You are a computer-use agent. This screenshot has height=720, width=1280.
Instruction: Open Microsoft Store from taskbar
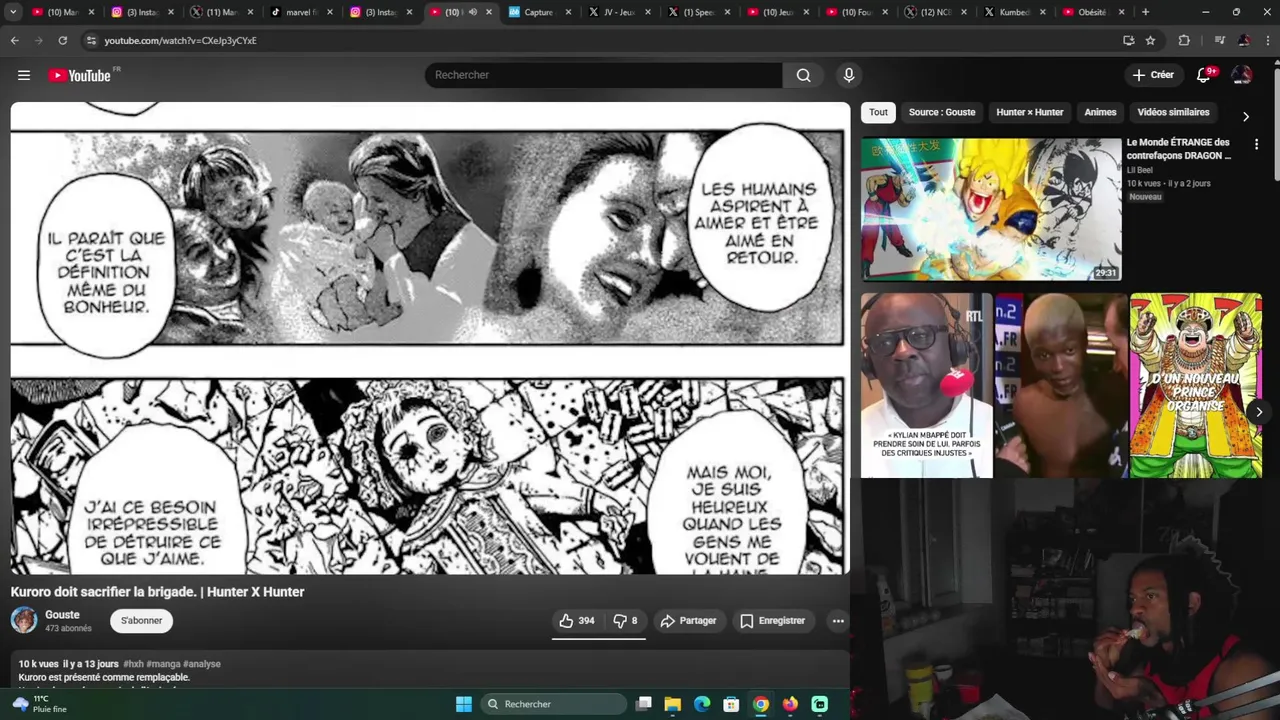tap(731, 704)
